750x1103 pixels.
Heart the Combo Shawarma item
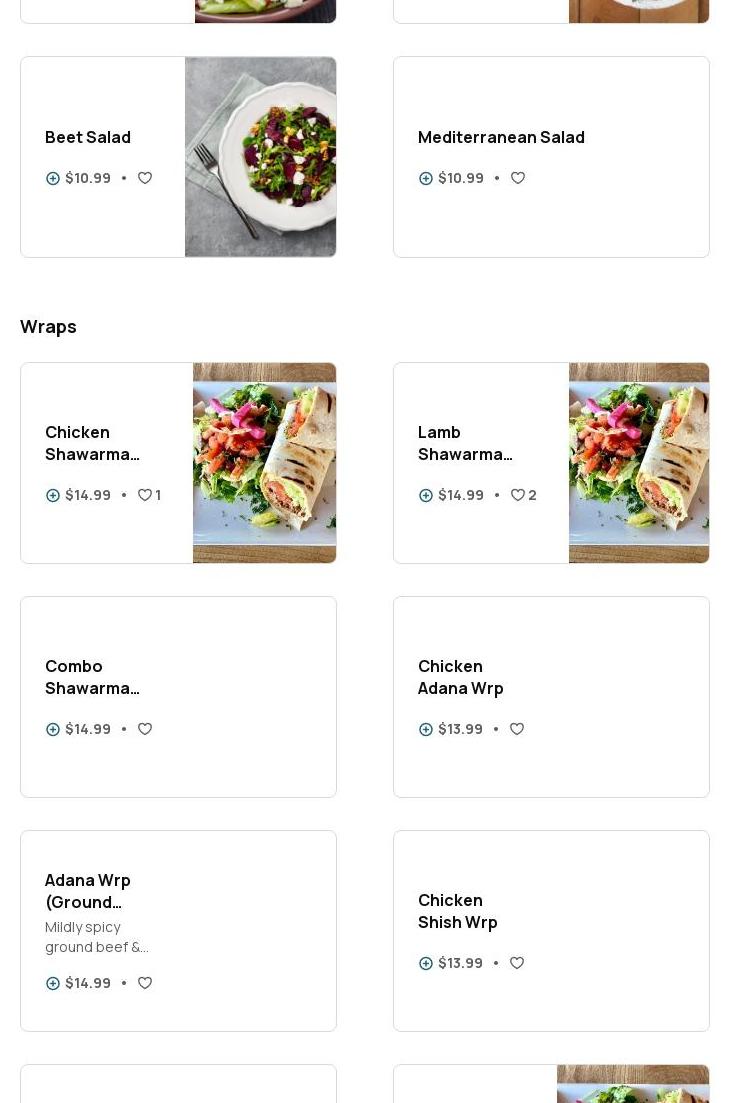pos(145,729)
